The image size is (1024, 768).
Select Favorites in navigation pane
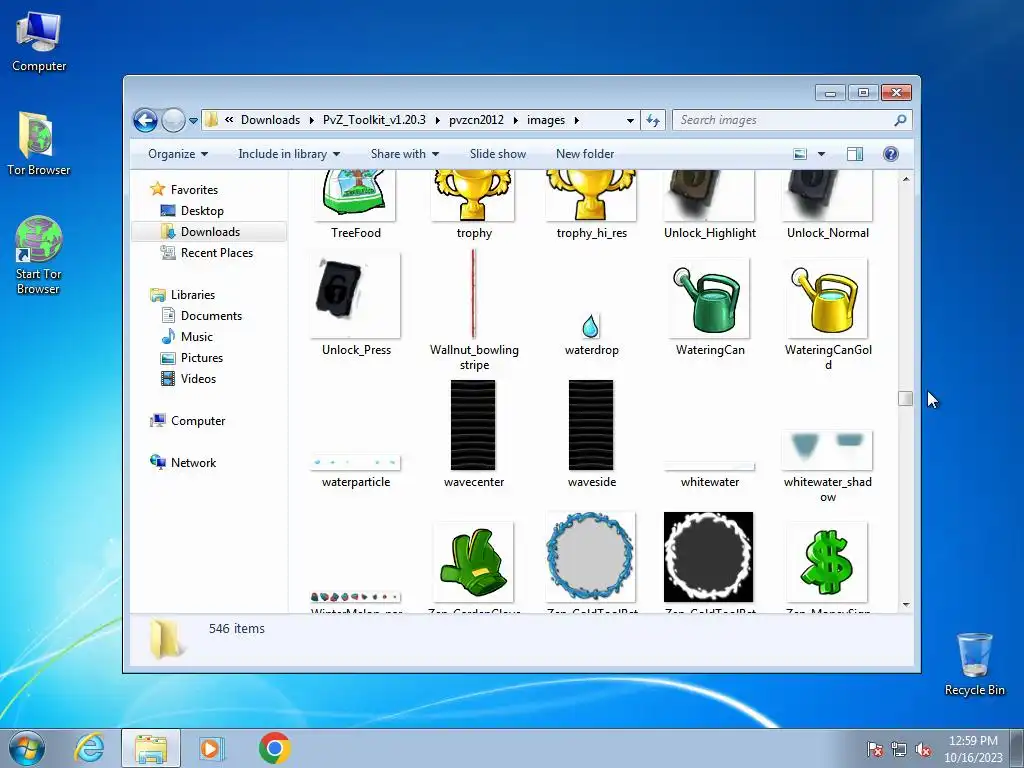[194, 190]
